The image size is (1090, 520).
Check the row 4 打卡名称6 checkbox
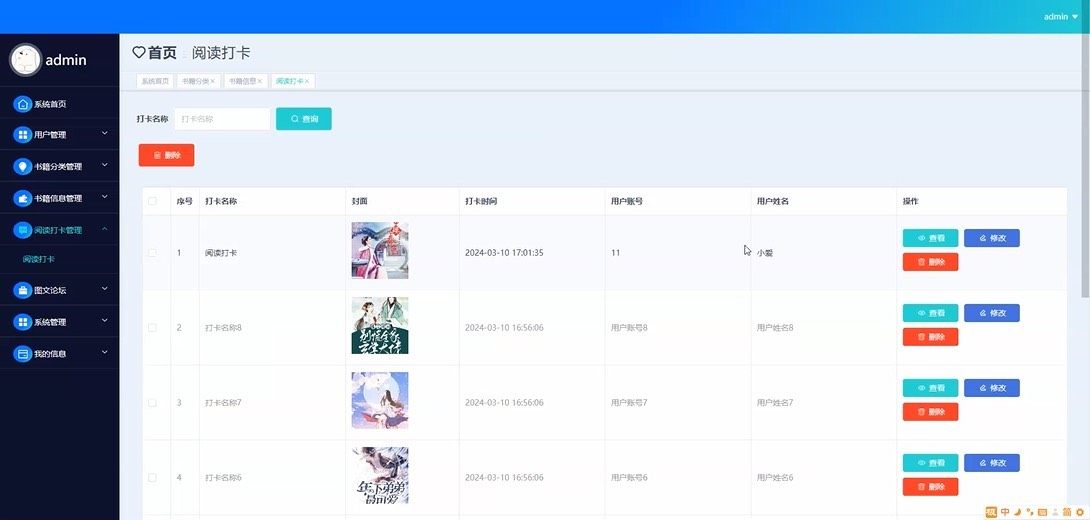(x=152, y=478)
